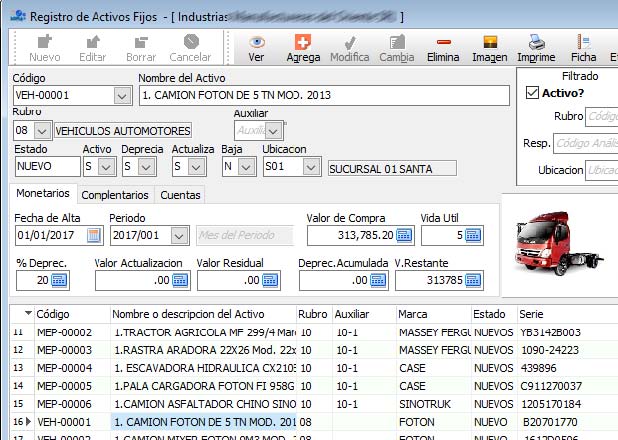Image resolution: width=618 pixels, height=440 pixels.
Task: Click the Cambia toolbar icon
Action: (x=397, y=42)
